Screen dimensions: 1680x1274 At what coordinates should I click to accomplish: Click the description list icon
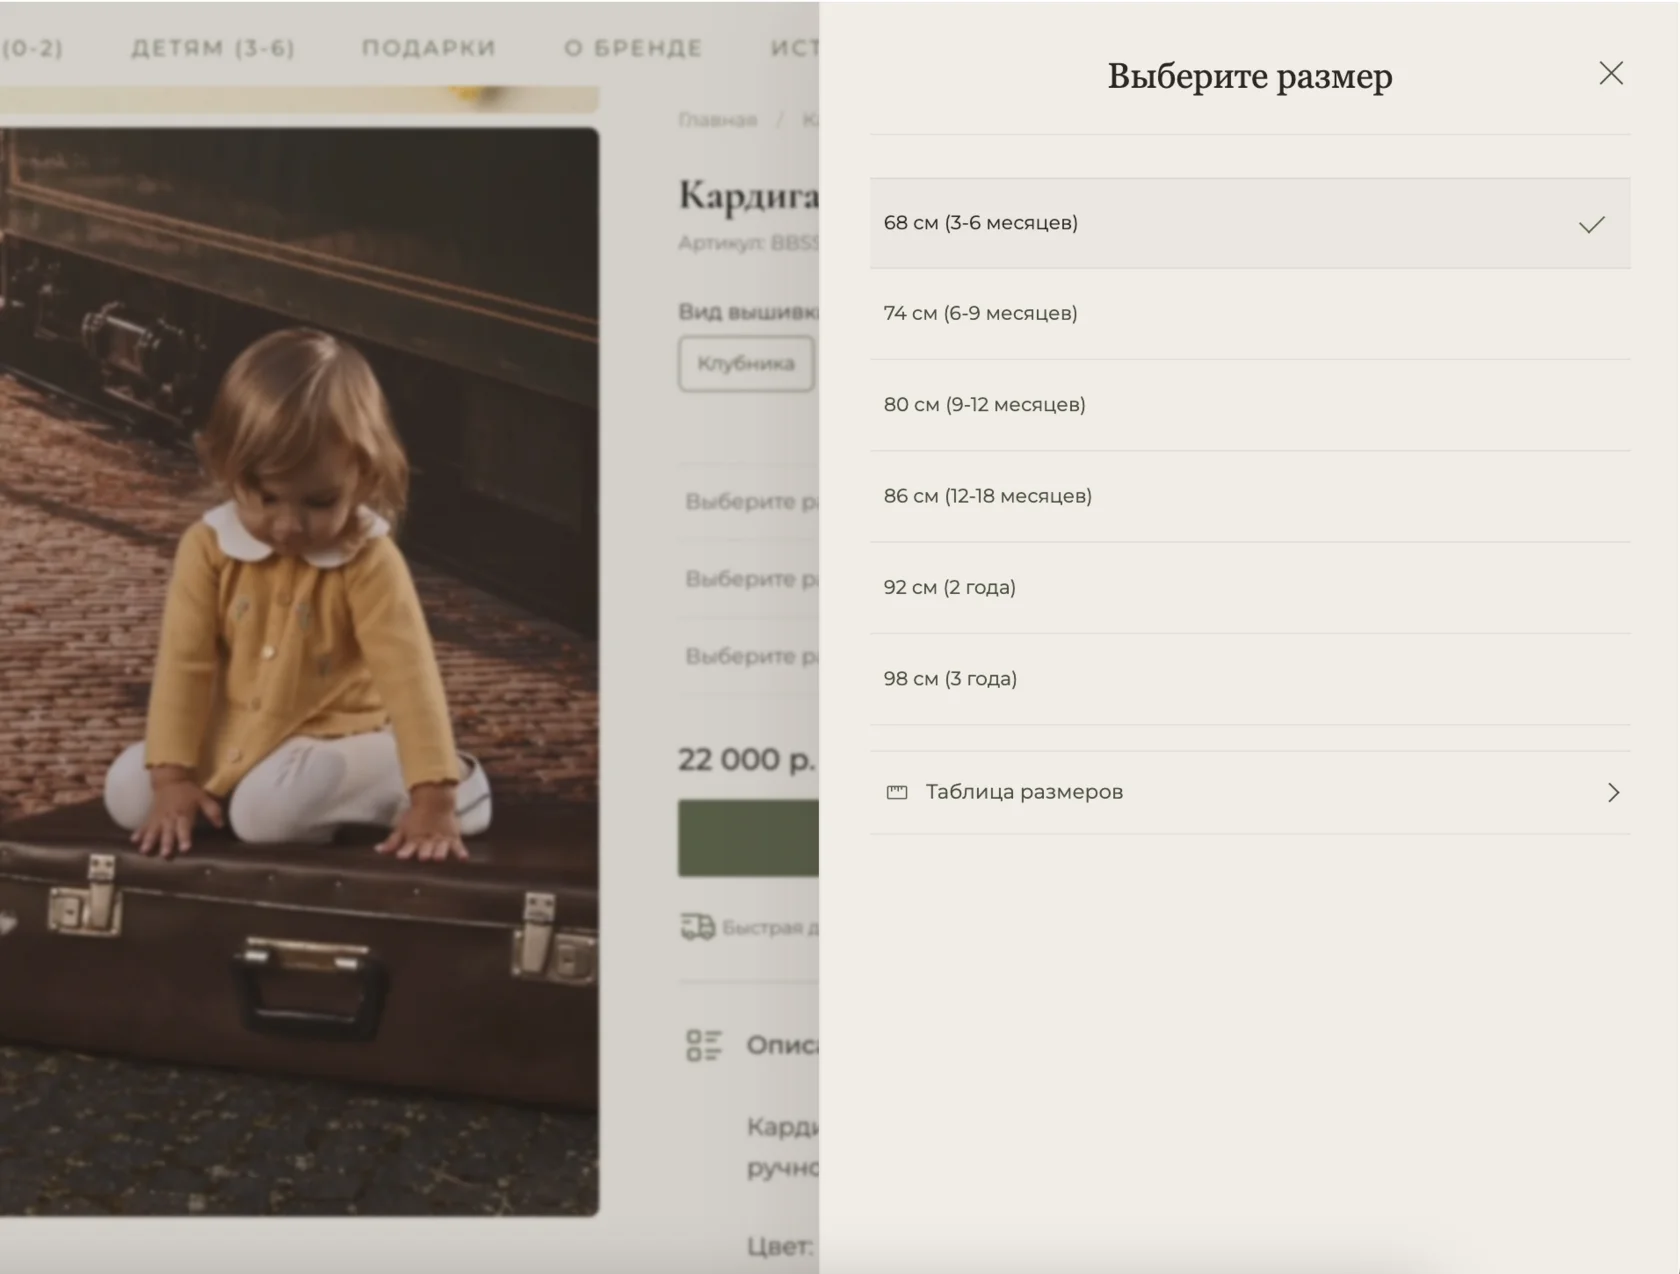[x=704, y=1045]
